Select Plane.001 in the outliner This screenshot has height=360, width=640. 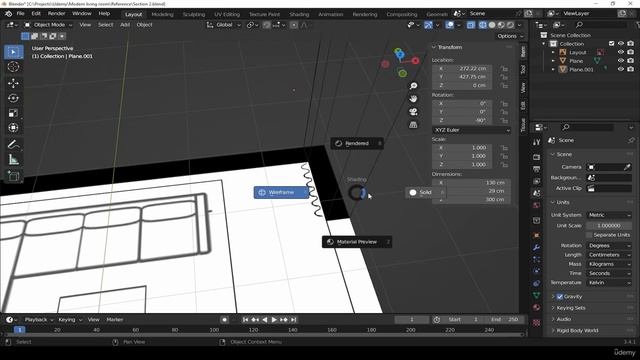pos(581,69)
